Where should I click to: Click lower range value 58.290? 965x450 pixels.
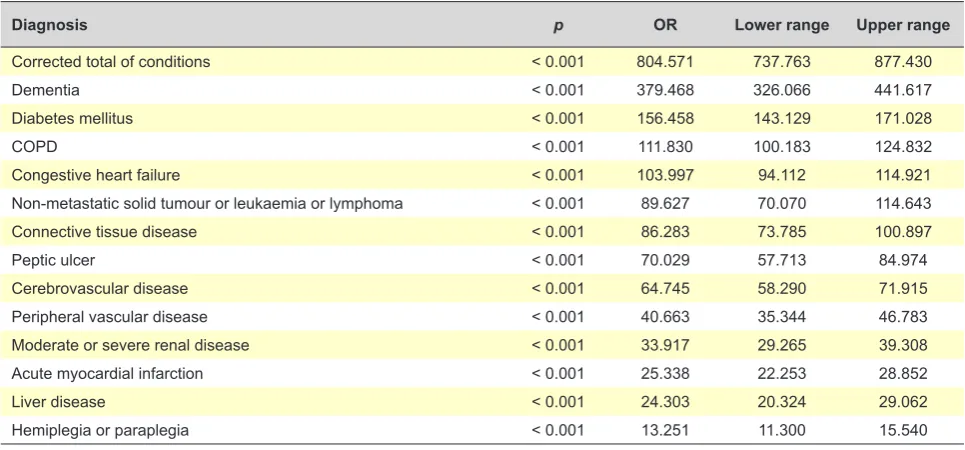tap(782, 288)
